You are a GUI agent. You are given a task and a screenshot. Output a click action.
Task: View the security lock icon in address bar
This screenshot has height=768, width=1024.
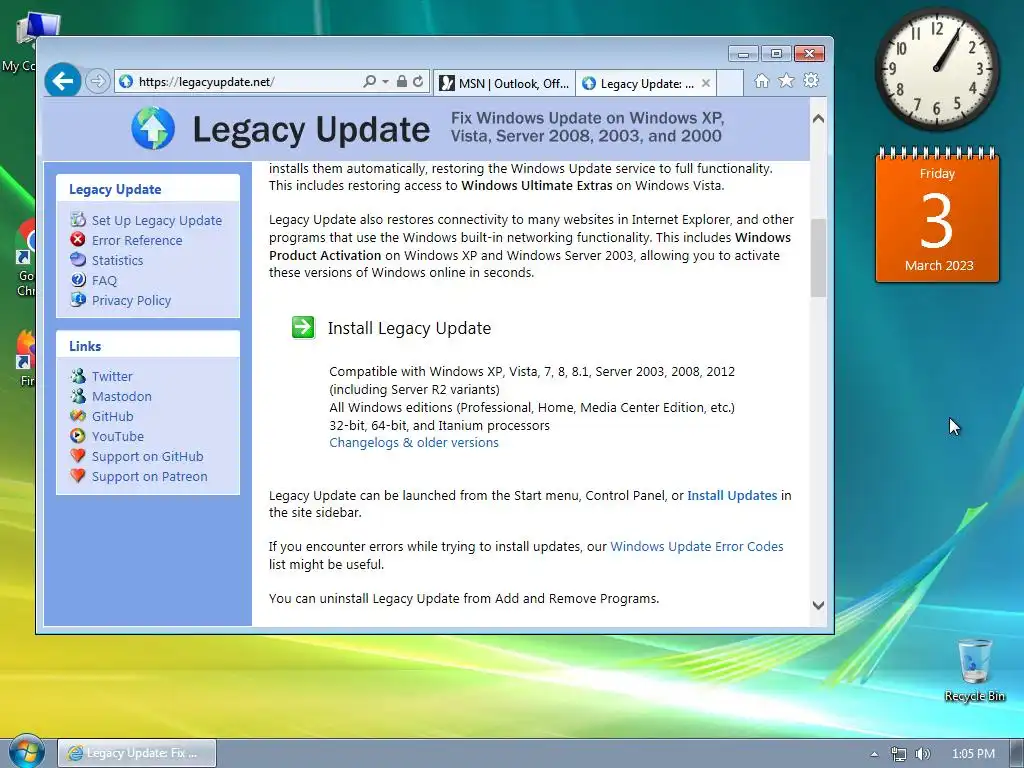click(x=402, y=82)
